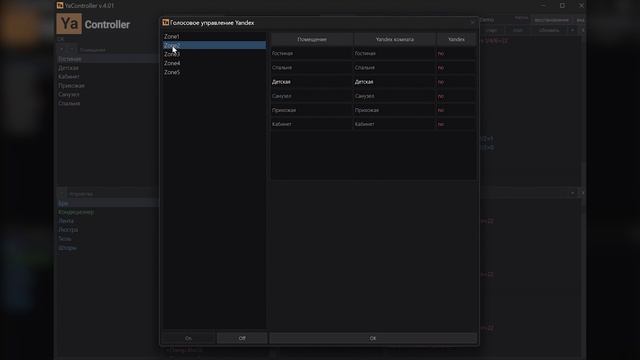This screenshot has width=640, height=360.
Task: Click the On button in the dialog
Action: pos(188,338)
